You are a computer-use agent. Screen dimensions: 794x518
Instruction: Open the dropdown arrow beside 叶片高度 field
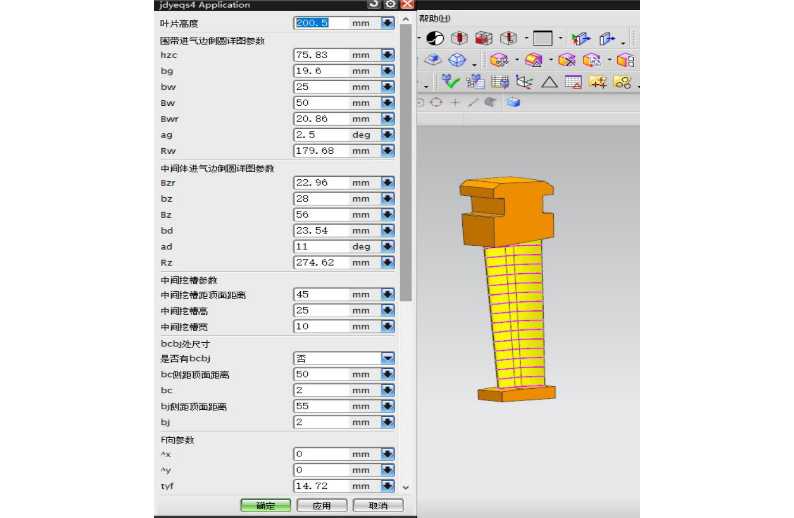pos(387,22)
